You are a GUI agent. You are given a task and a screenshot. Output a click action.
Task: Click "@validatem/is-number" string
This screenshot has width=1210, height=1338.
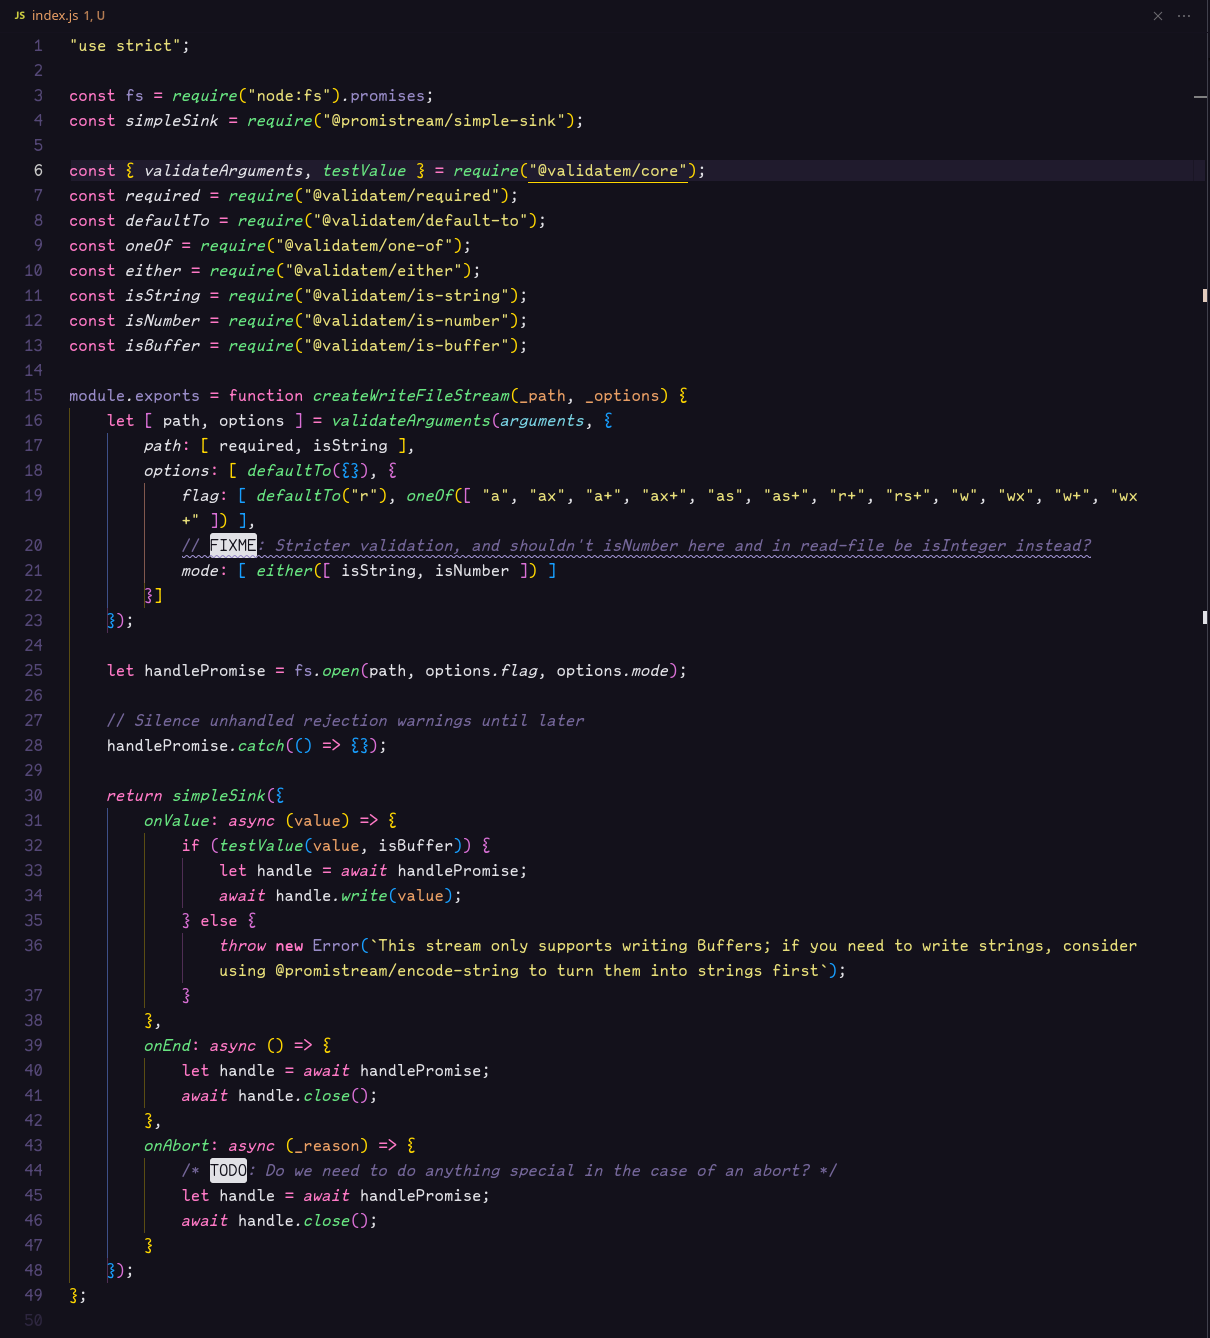pyautogui.click(x=406, y=320)
